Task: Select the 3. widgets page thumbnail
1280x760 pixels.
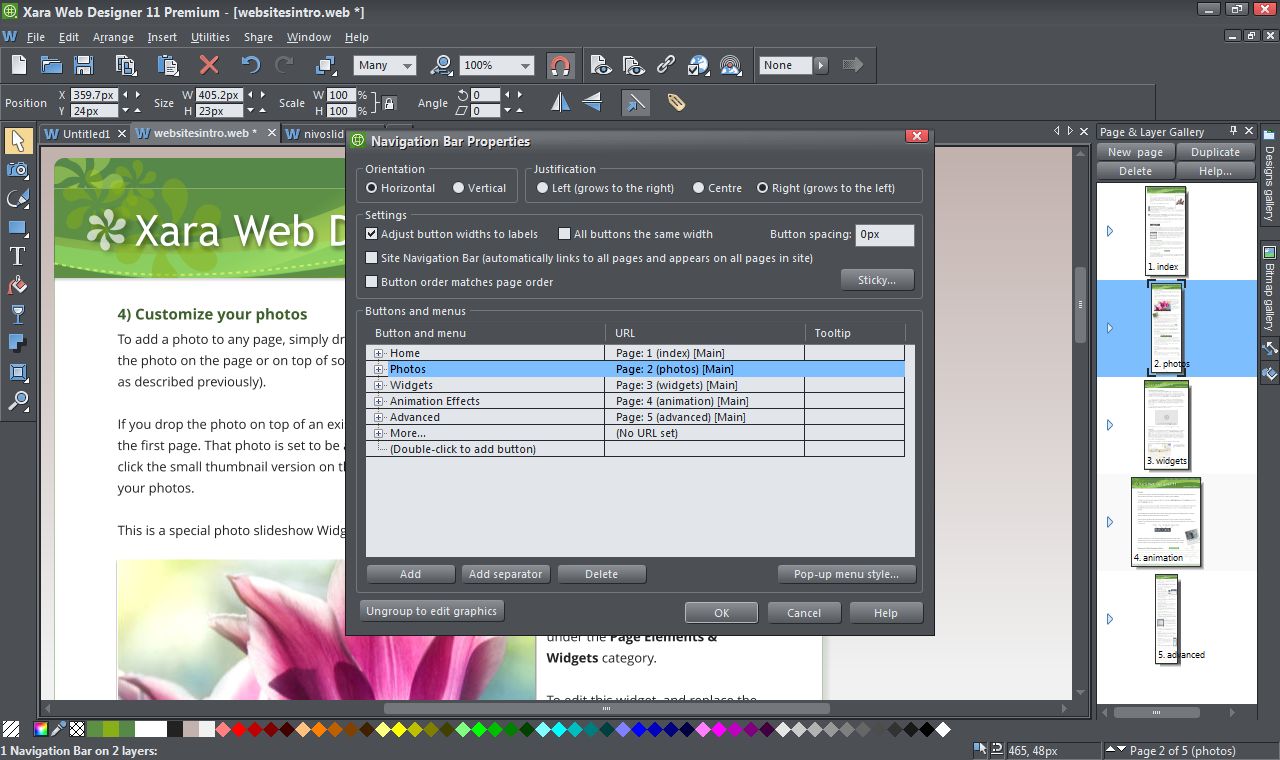Action: [1166, 424]
